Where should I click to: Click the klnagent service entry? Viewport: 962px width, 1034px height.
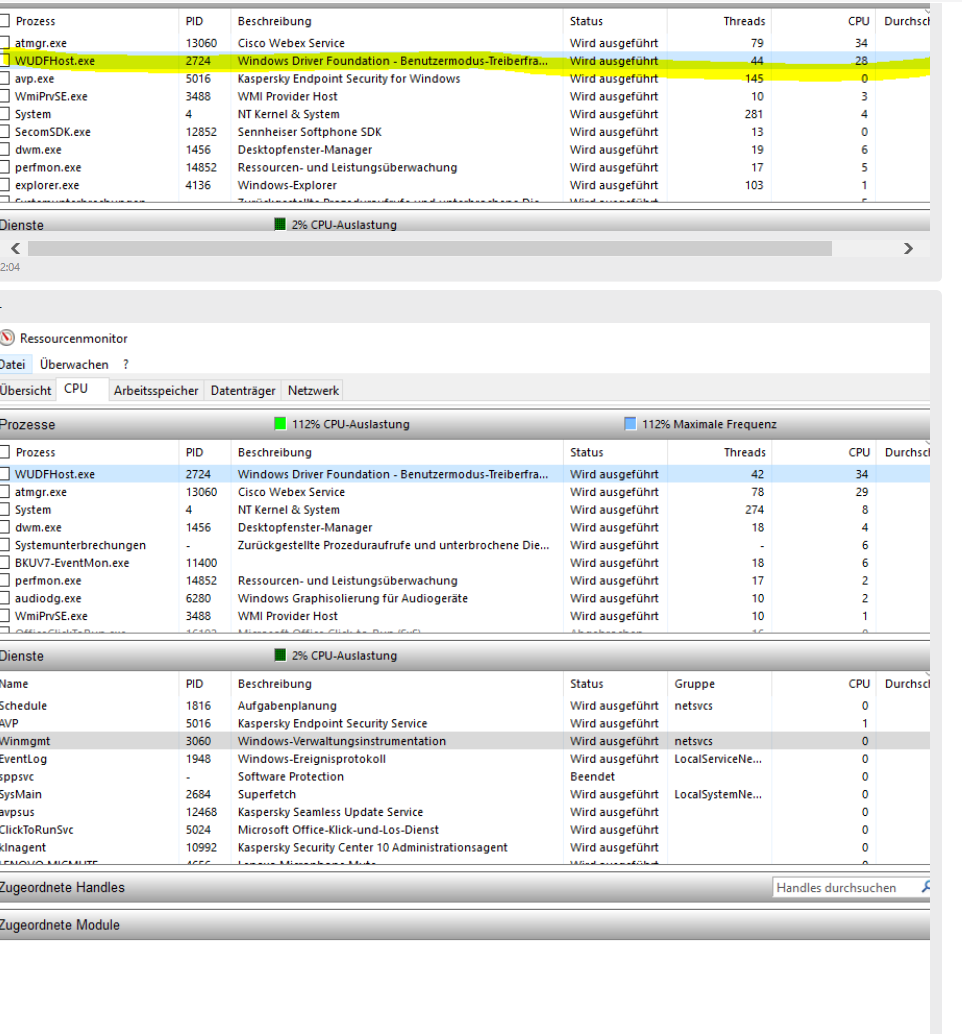(465, 847)
